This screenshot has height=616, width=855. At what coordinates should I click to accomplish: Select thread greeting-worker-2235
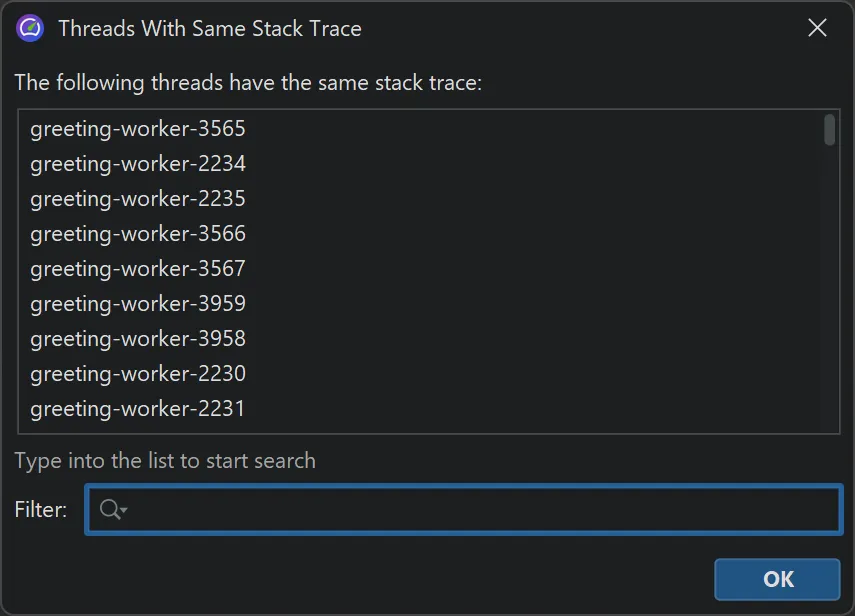coord(138,199)
